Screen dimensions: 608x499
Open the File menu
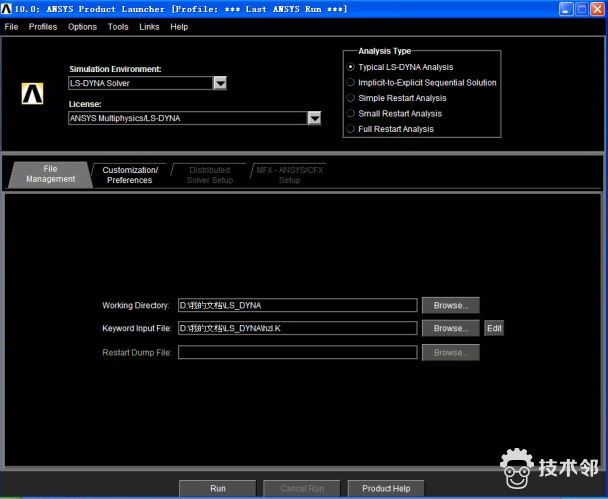(12, 27)
